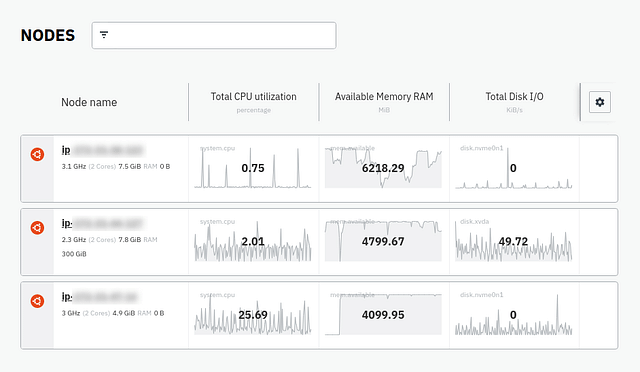Click Ubuntu icon of 3 GHz node

(37, 301)
